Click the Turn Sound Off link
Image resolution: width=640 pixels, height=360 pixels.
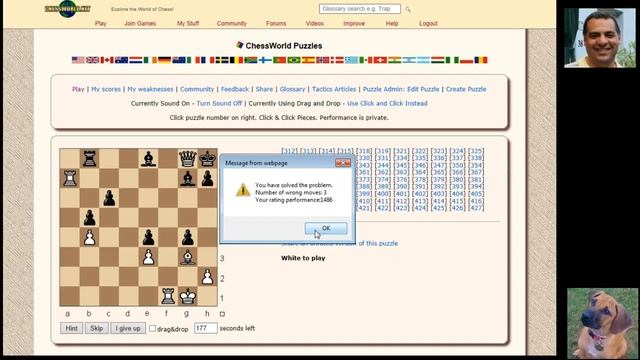[219, 103]
